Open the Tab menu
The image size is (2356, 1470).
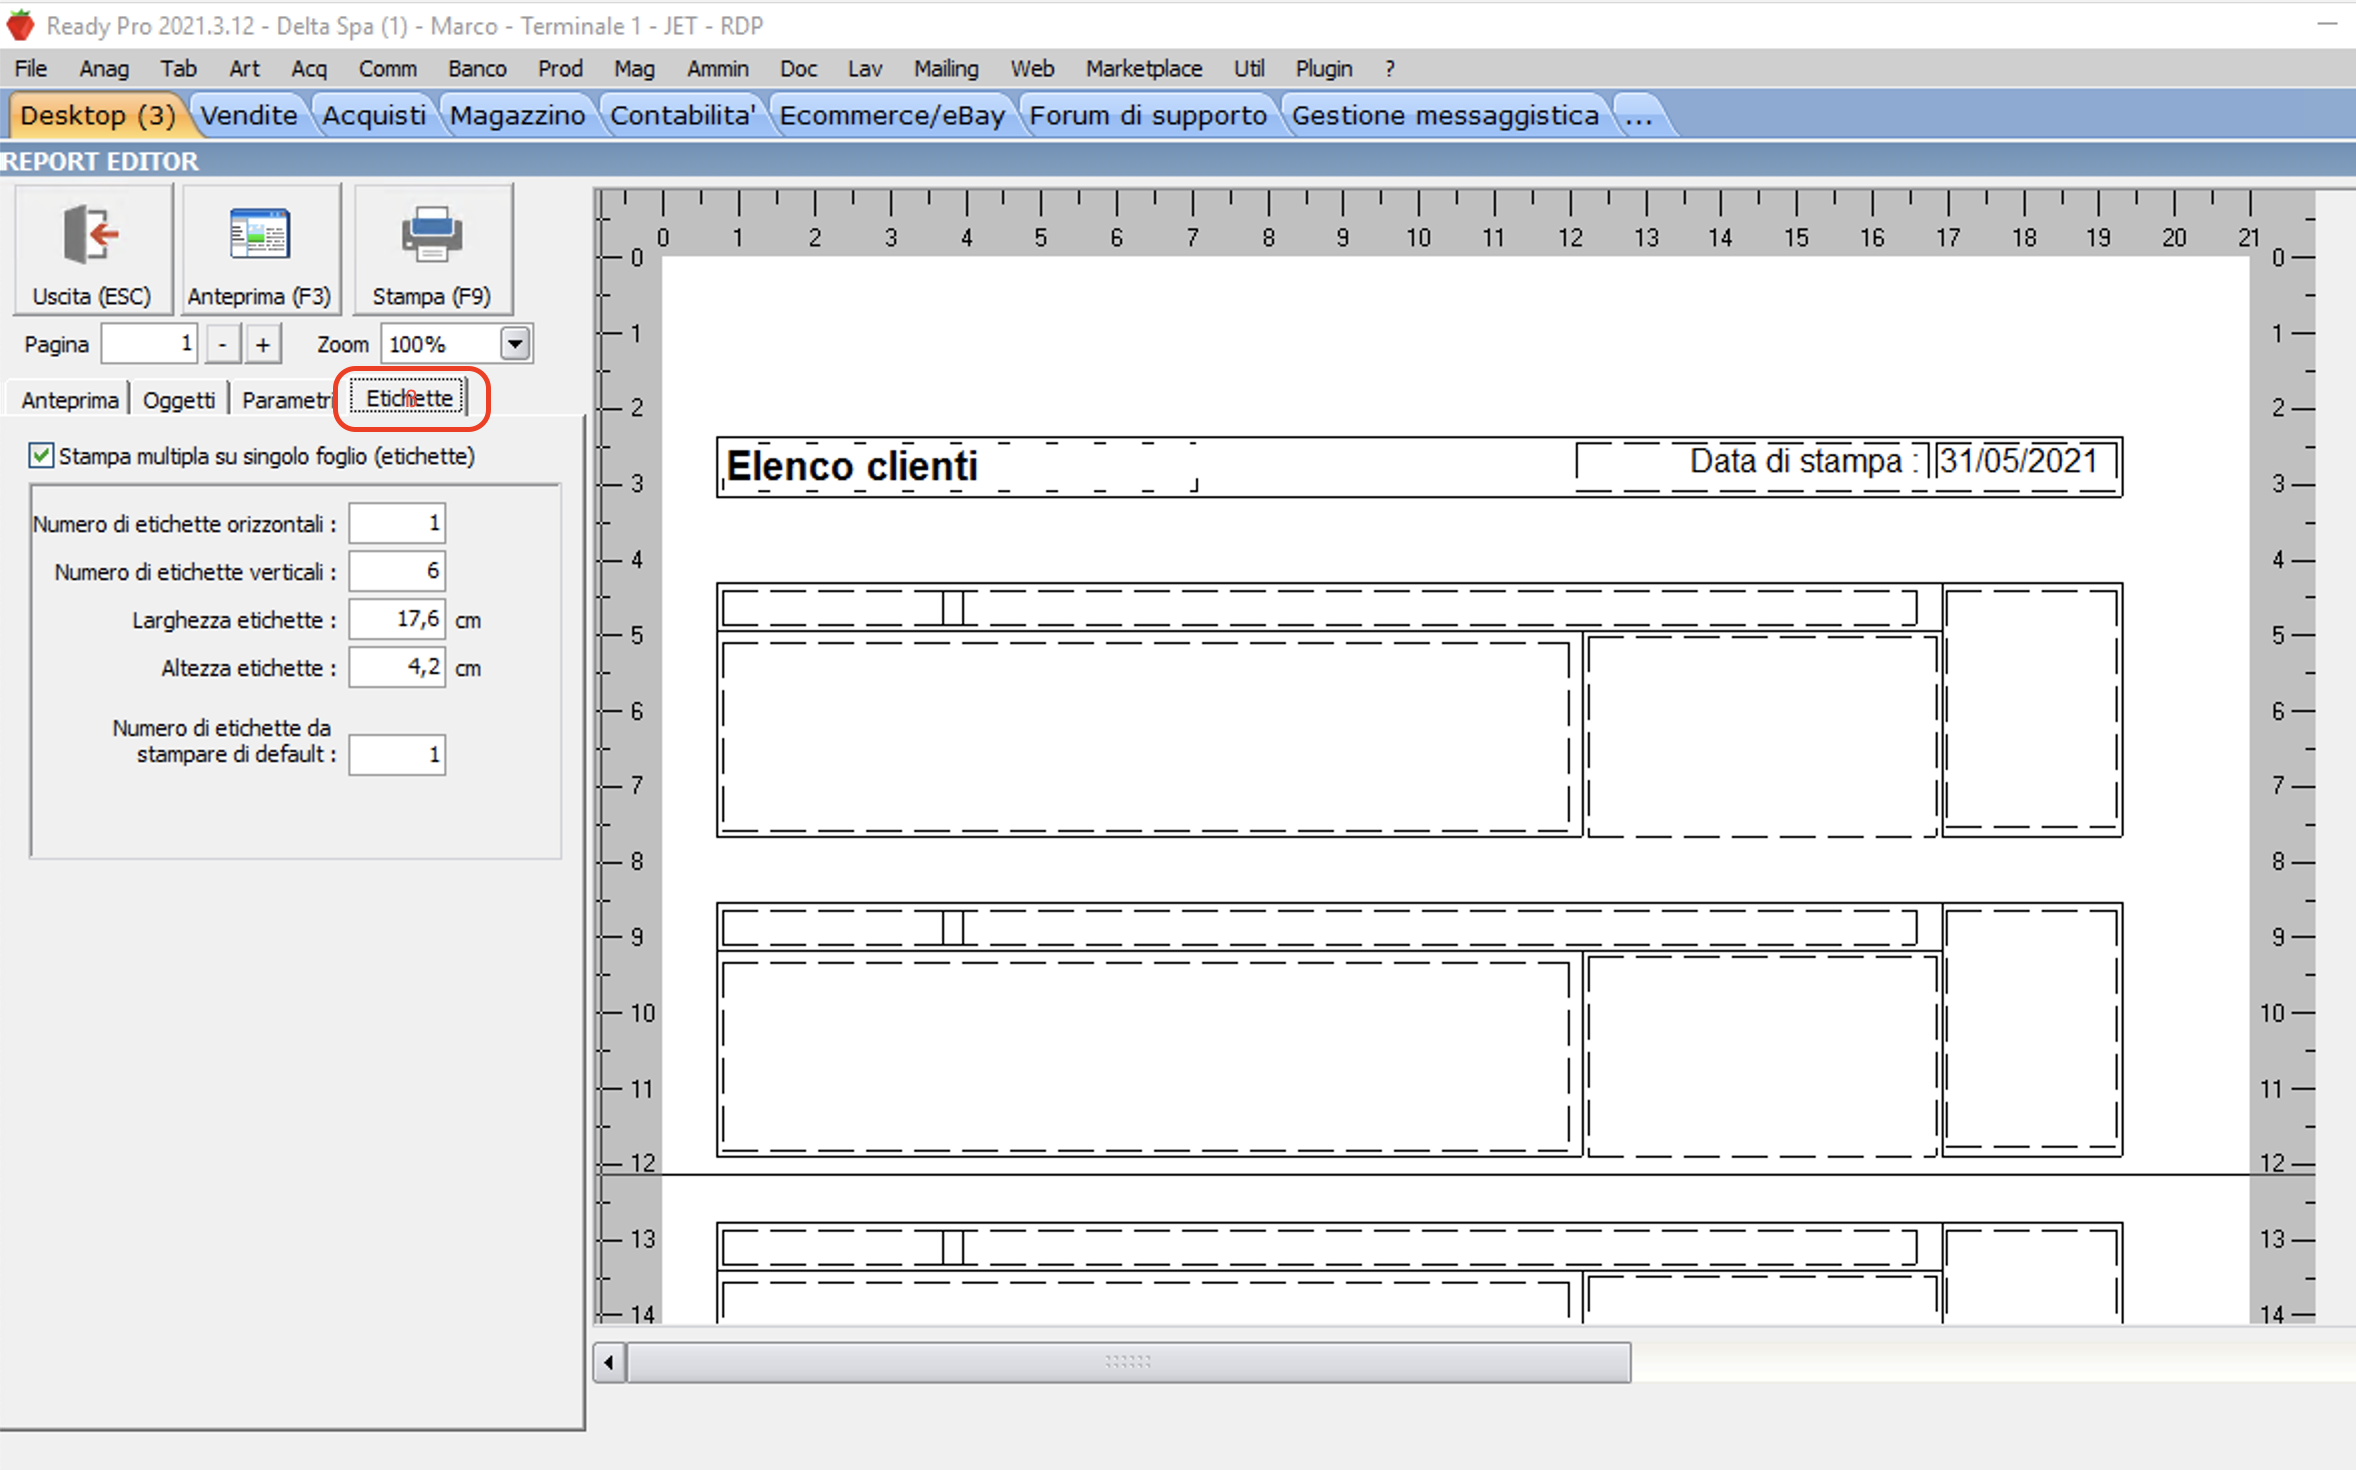[x=178, y=68]
